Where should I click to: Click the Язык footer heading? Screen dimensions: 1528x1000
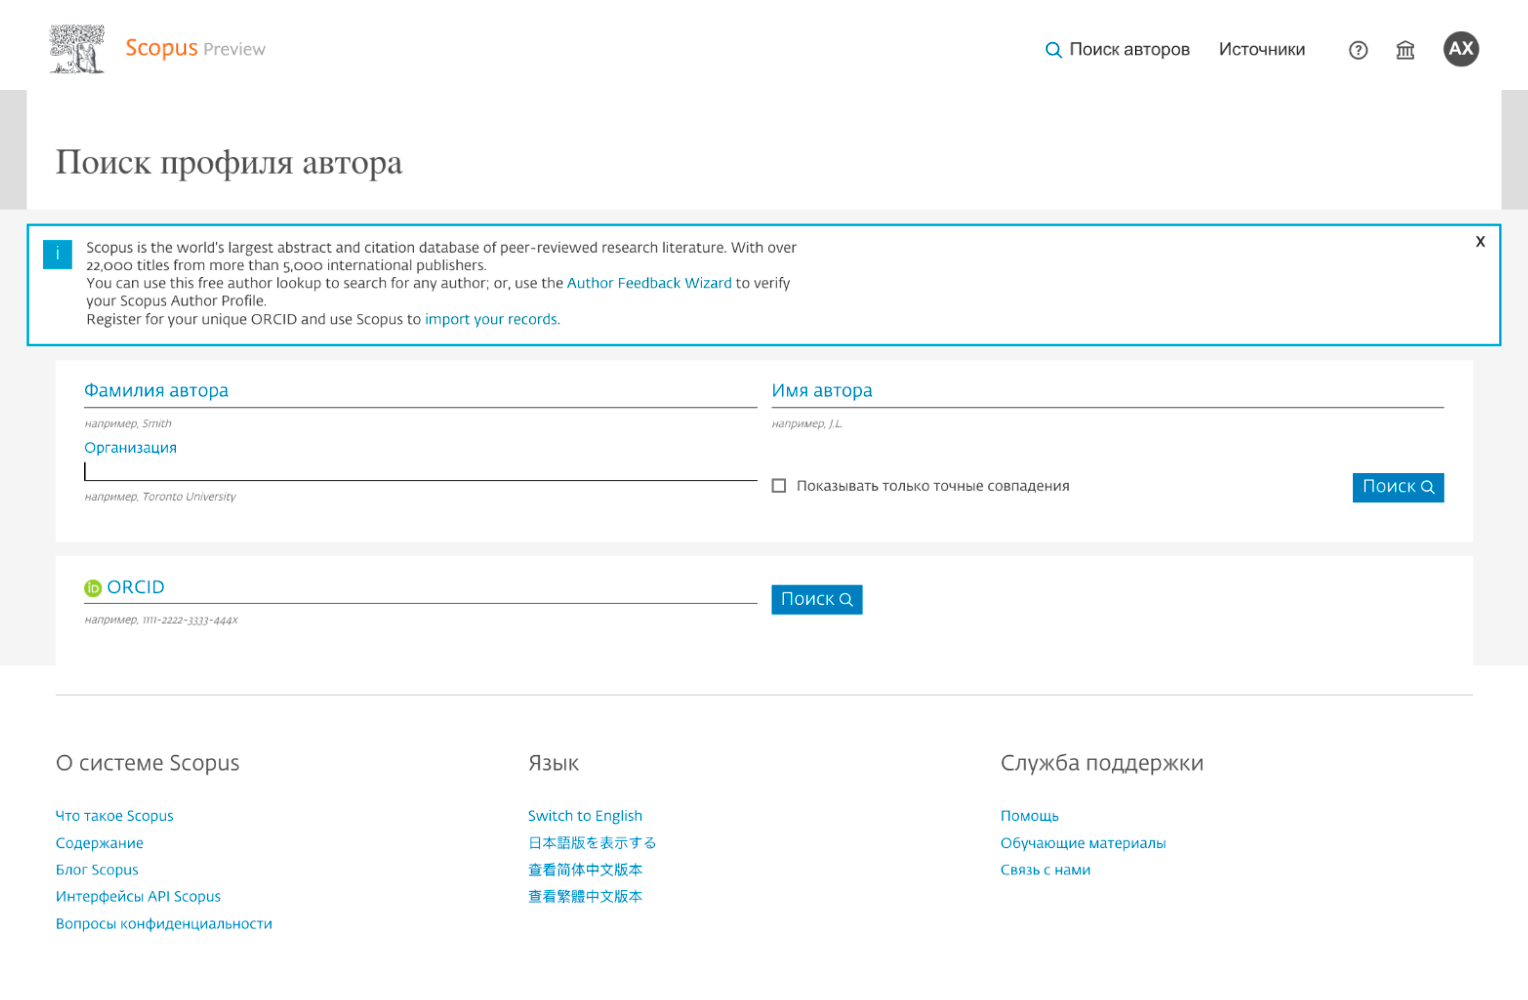(x=553, y=763)
